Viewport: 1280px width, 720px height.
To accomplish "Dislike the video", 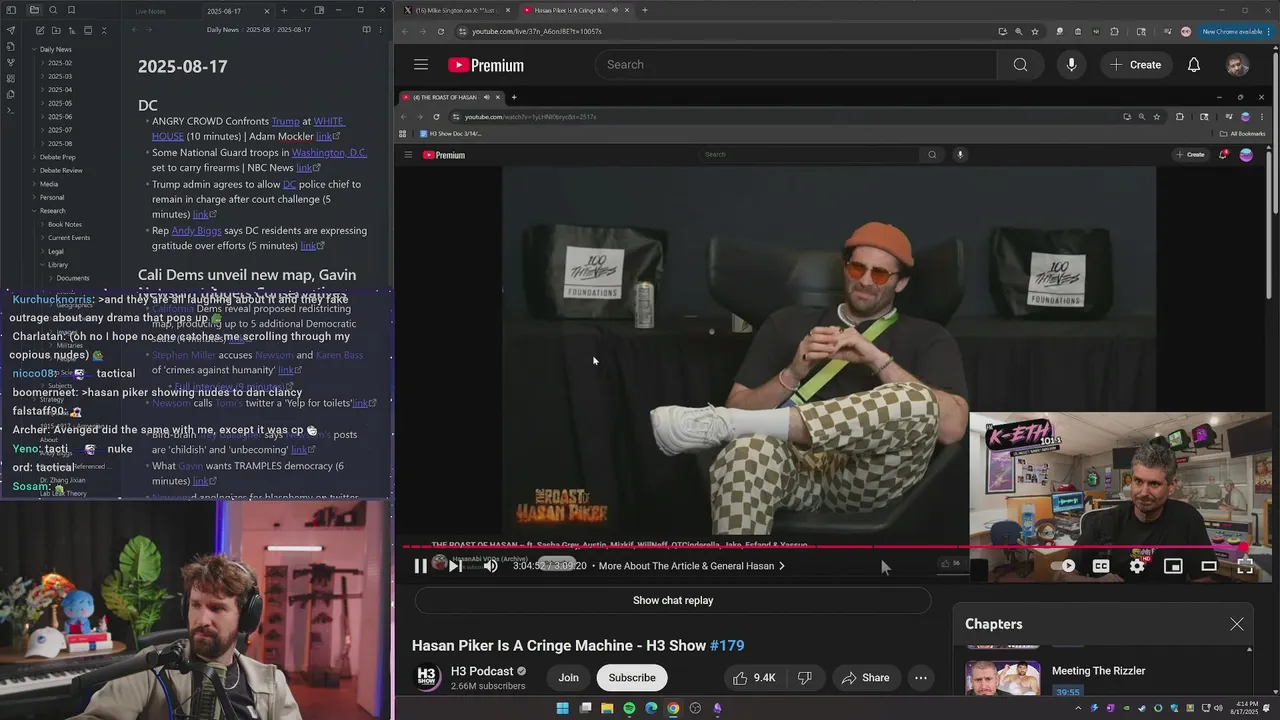I will [x=804, y=678].
